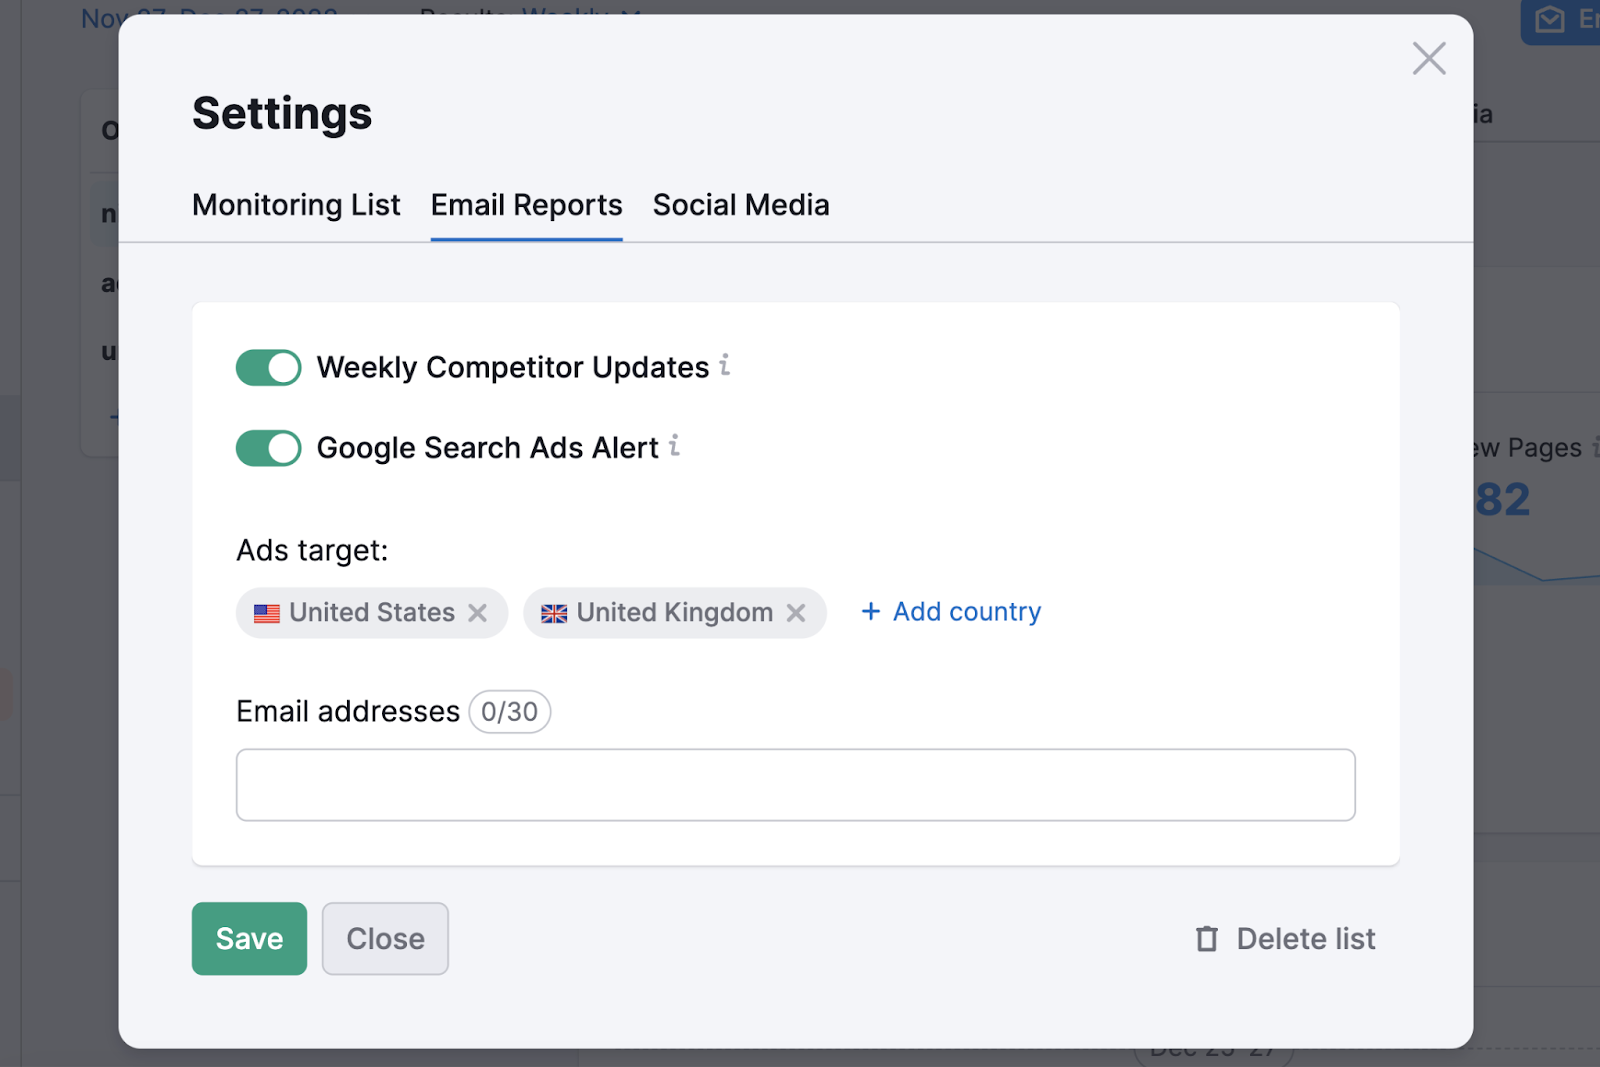Click inside the email addresses input field
This screenshot has height=1067, width=1600.
tap(795, 785)
